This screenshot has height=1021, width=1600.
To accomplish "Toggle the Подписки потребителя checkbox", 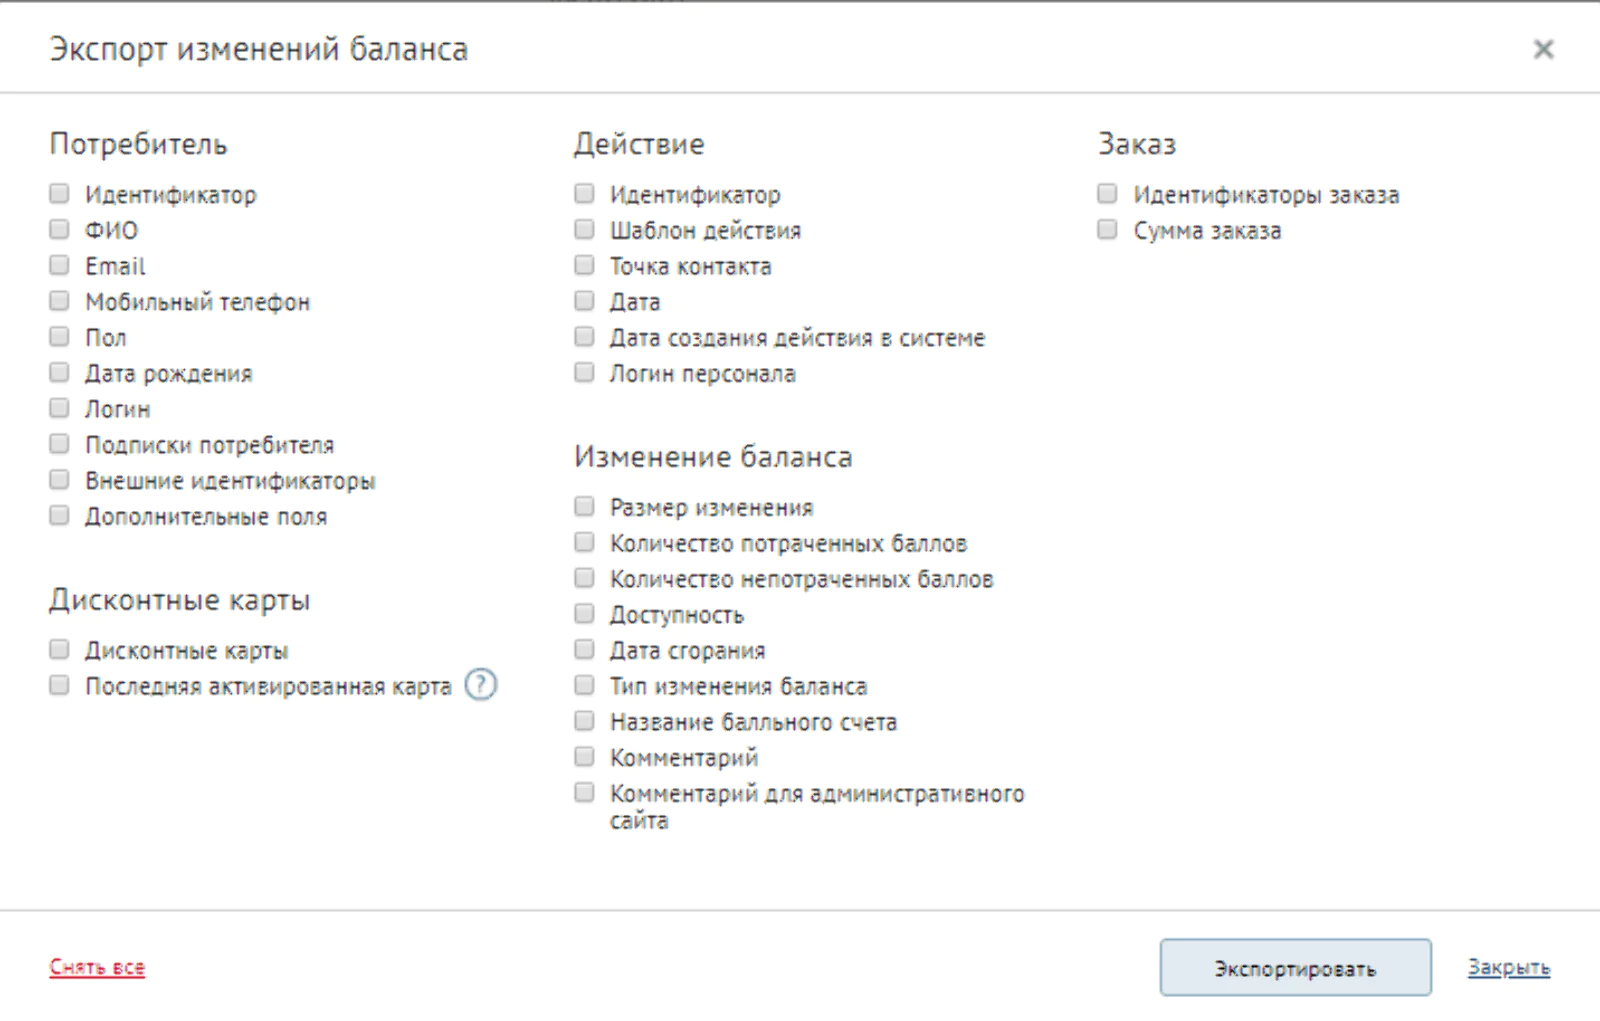I will coord(60,443).
